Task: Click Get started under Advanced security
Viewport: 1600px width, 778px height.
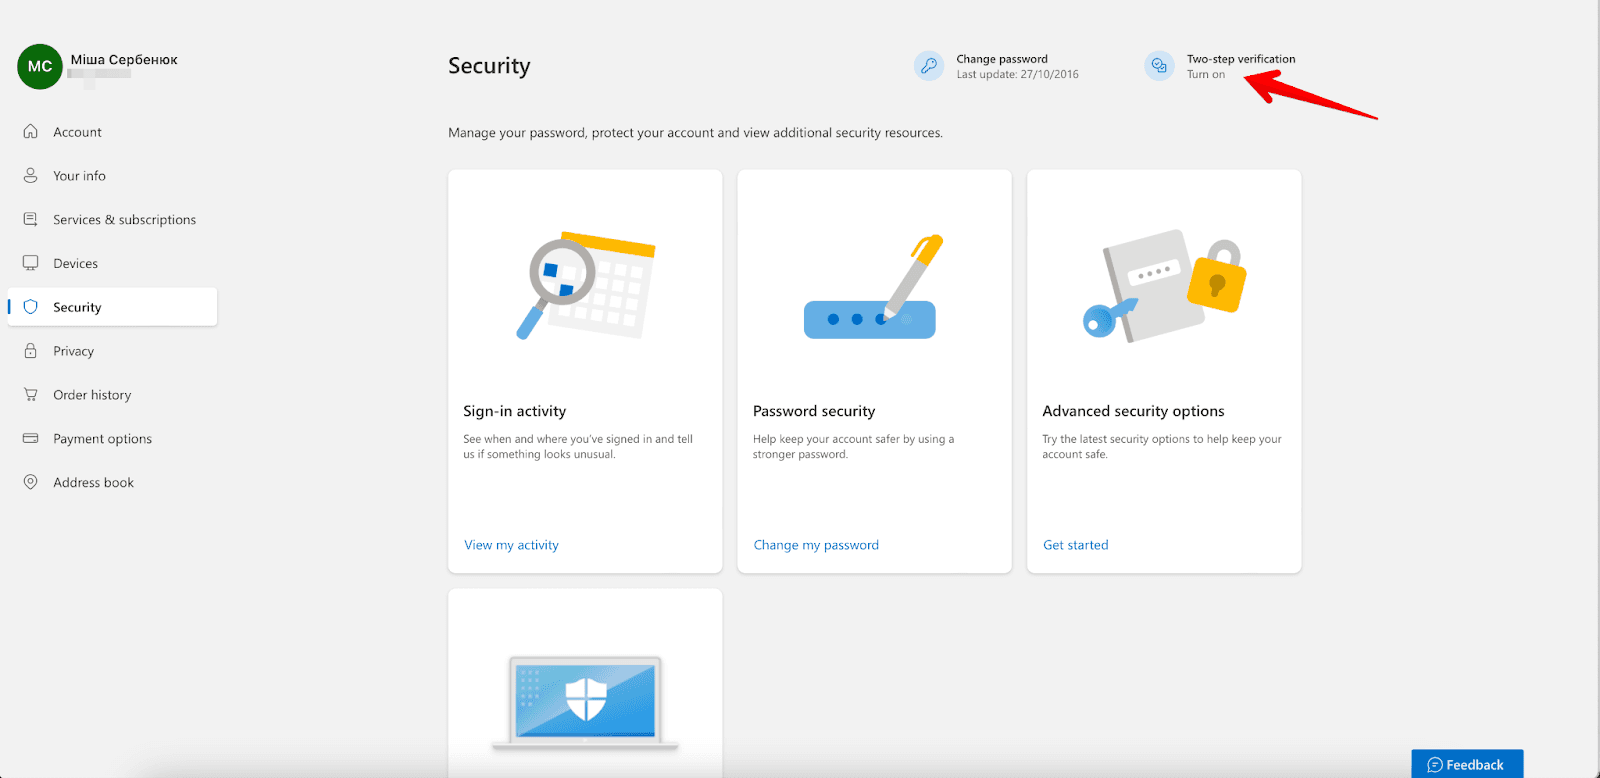Action: 1075,545
